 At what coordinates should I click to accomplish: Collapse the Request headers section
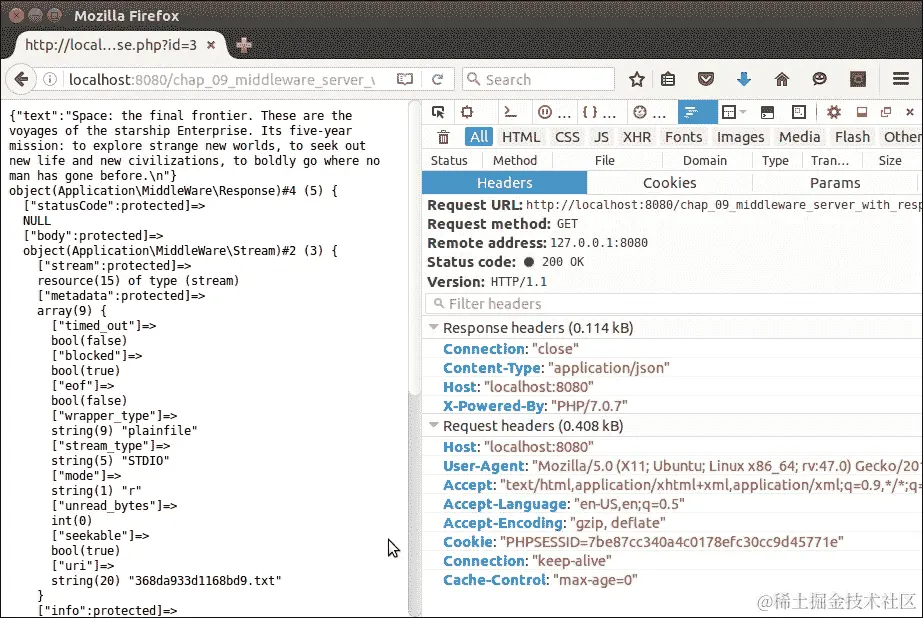(x=434, y=425)
